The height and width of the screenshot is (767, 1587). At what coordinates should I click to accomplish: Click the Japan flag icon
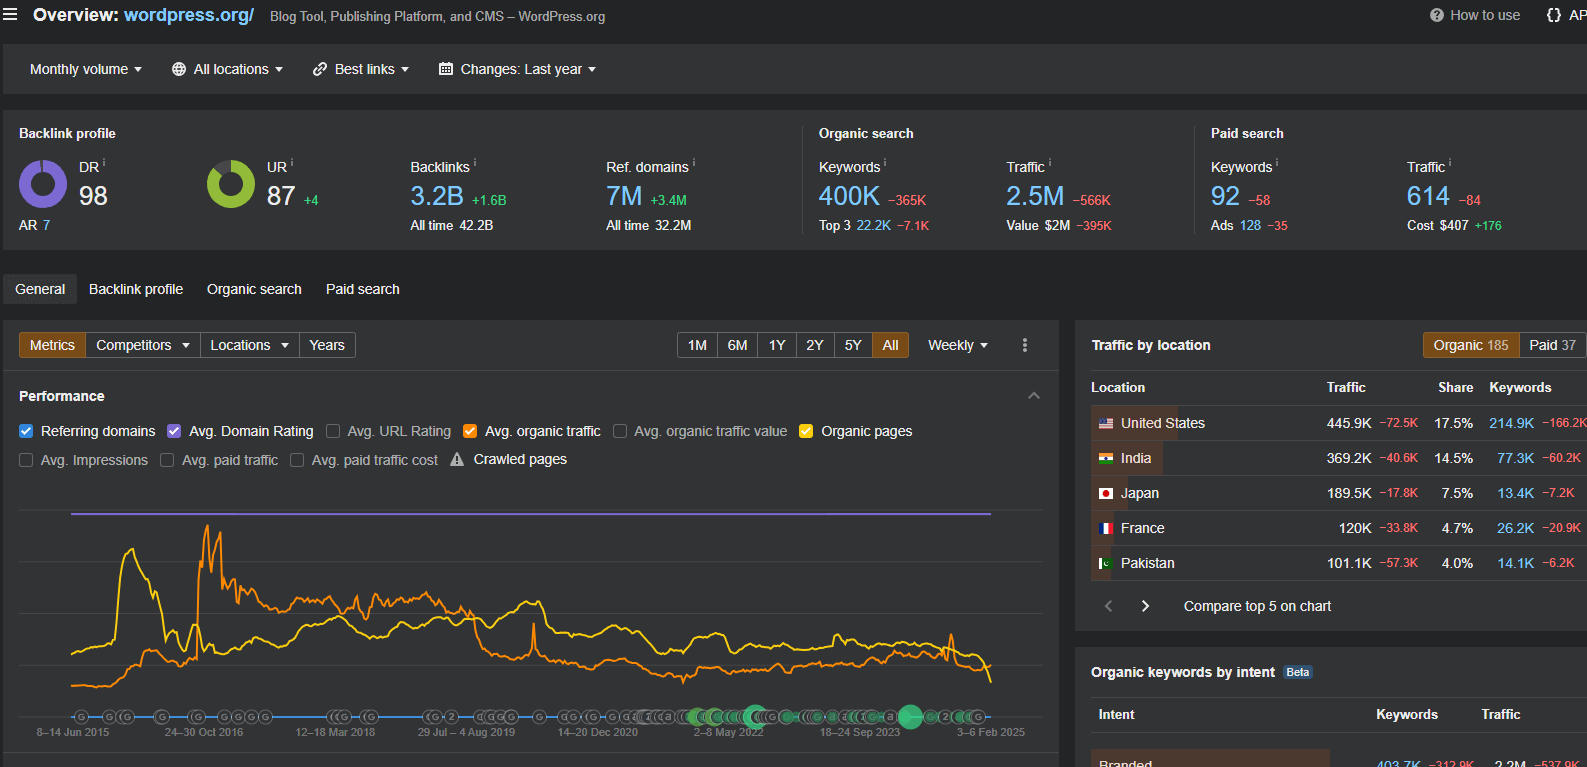coord(1106,493)
